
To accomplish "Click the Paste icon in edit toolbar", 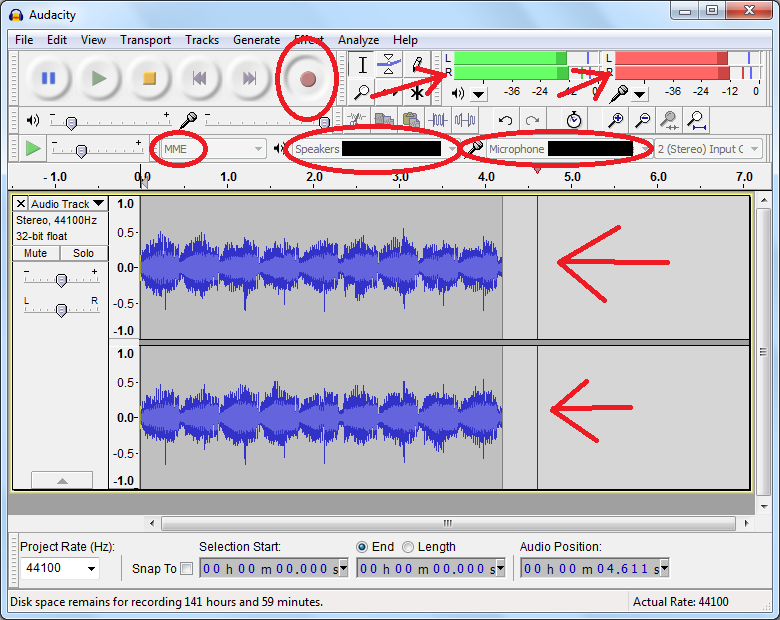I will (x=411, y=120).
